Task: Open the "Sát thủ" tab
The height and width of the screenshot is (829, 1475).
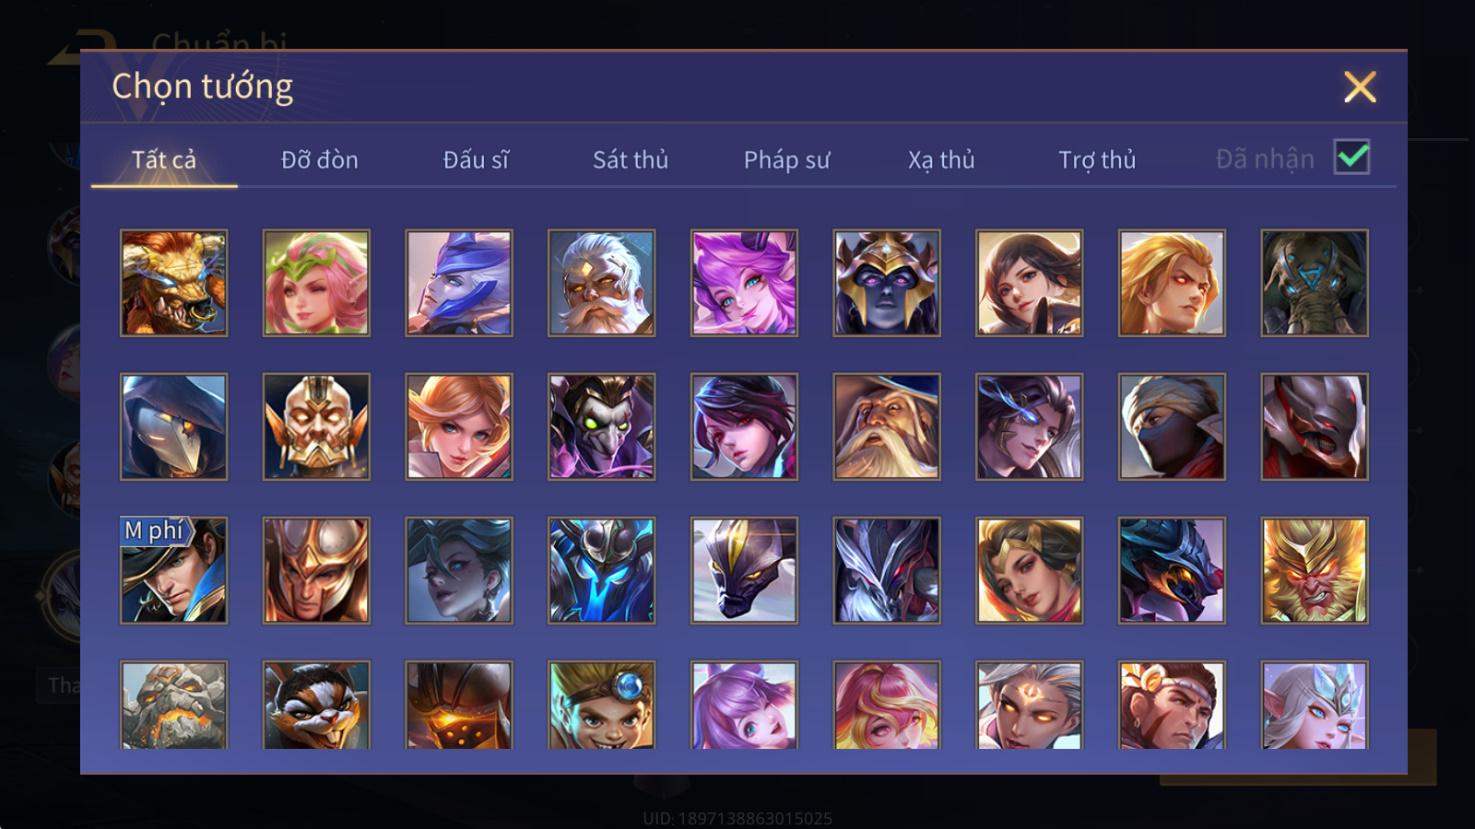Action: point(630,160)
